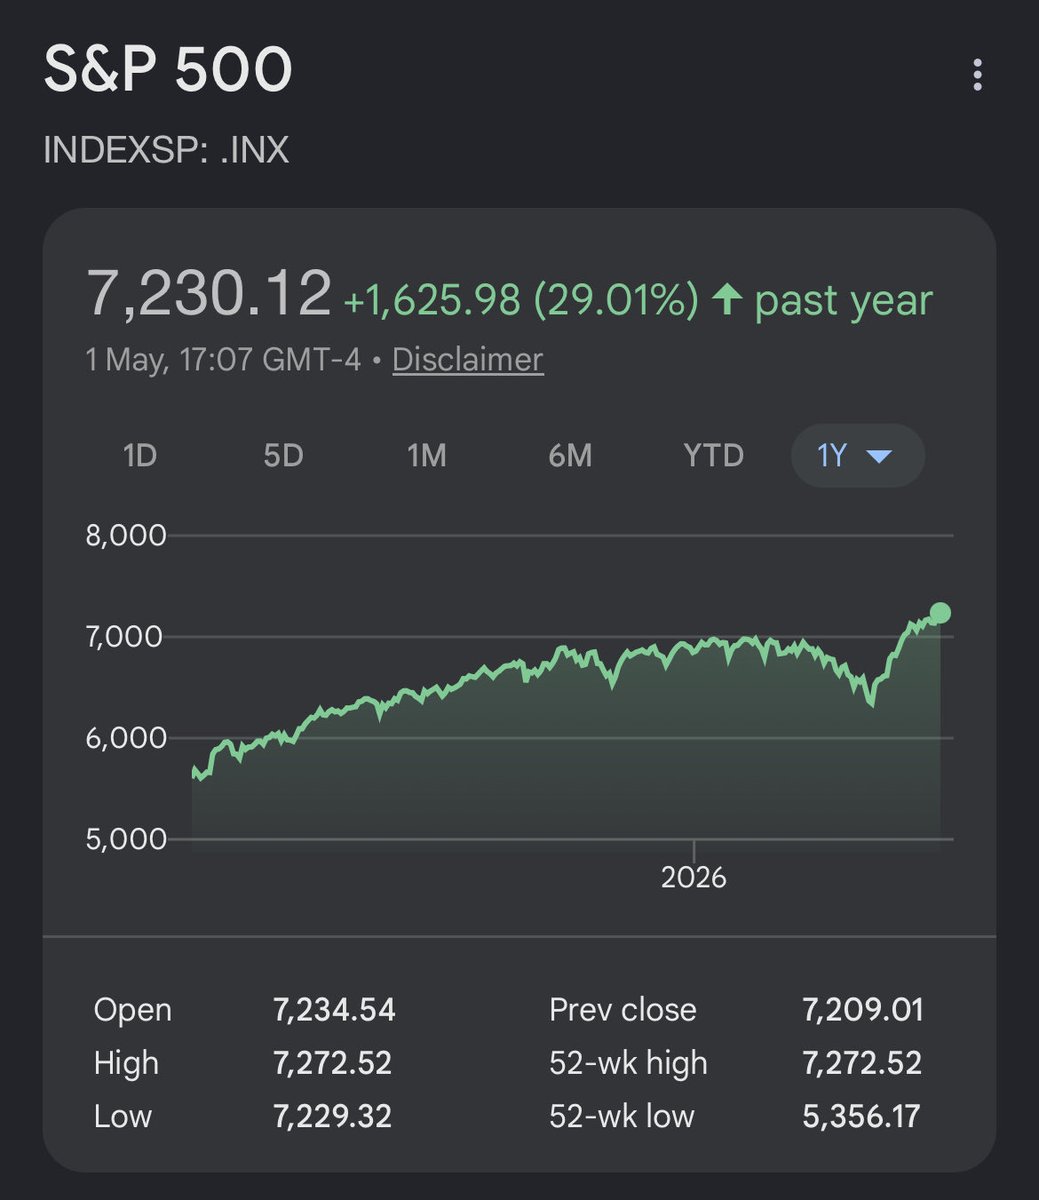Open the three-dot more options menu
This screenshot has width=1039, height=1200.
point(977,75)
